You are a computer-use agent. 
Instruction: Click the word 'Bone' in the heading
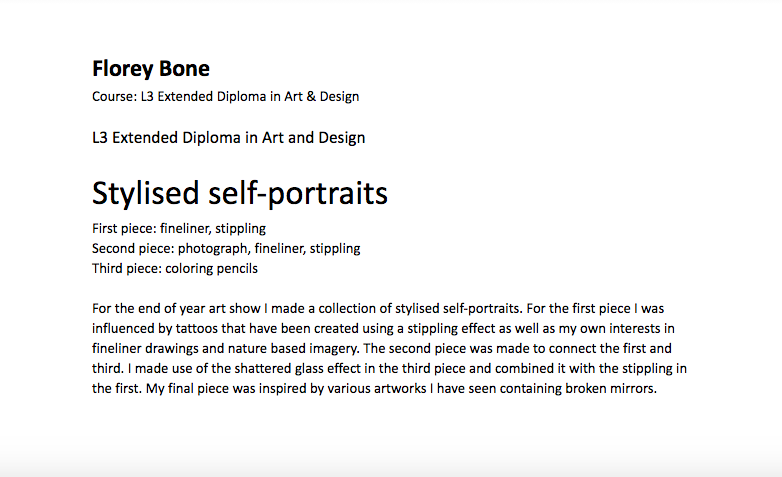[x=184, y=68]
